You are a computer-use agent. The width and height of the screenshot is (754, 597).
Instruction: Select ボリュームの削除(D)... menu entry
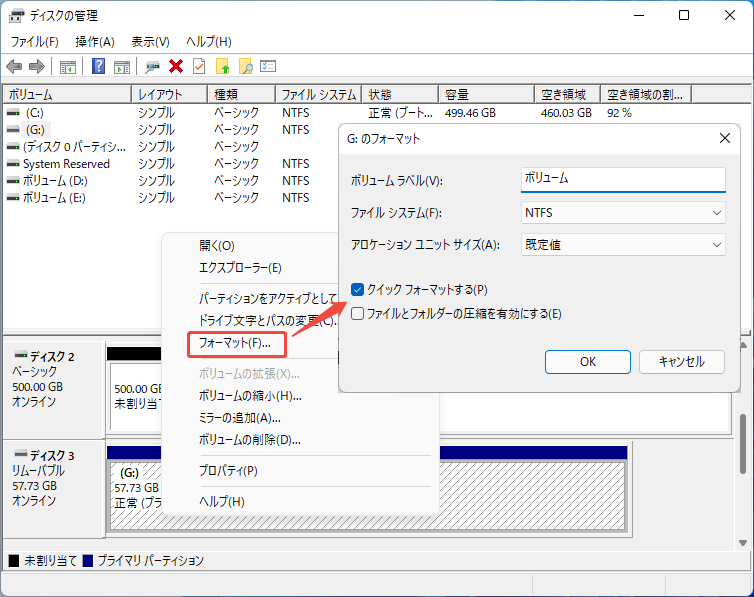(250, 439)
